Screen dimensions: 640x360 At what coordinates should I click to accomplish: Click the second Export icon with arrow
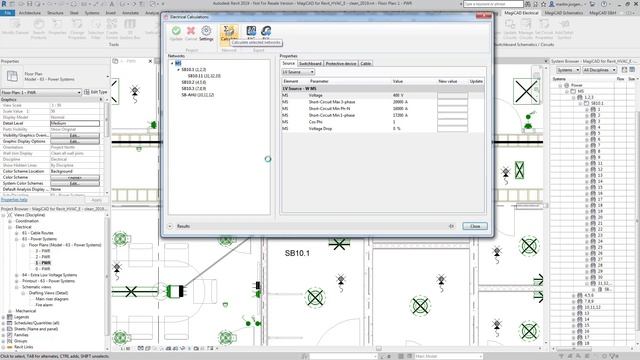(x=266, y=31)
